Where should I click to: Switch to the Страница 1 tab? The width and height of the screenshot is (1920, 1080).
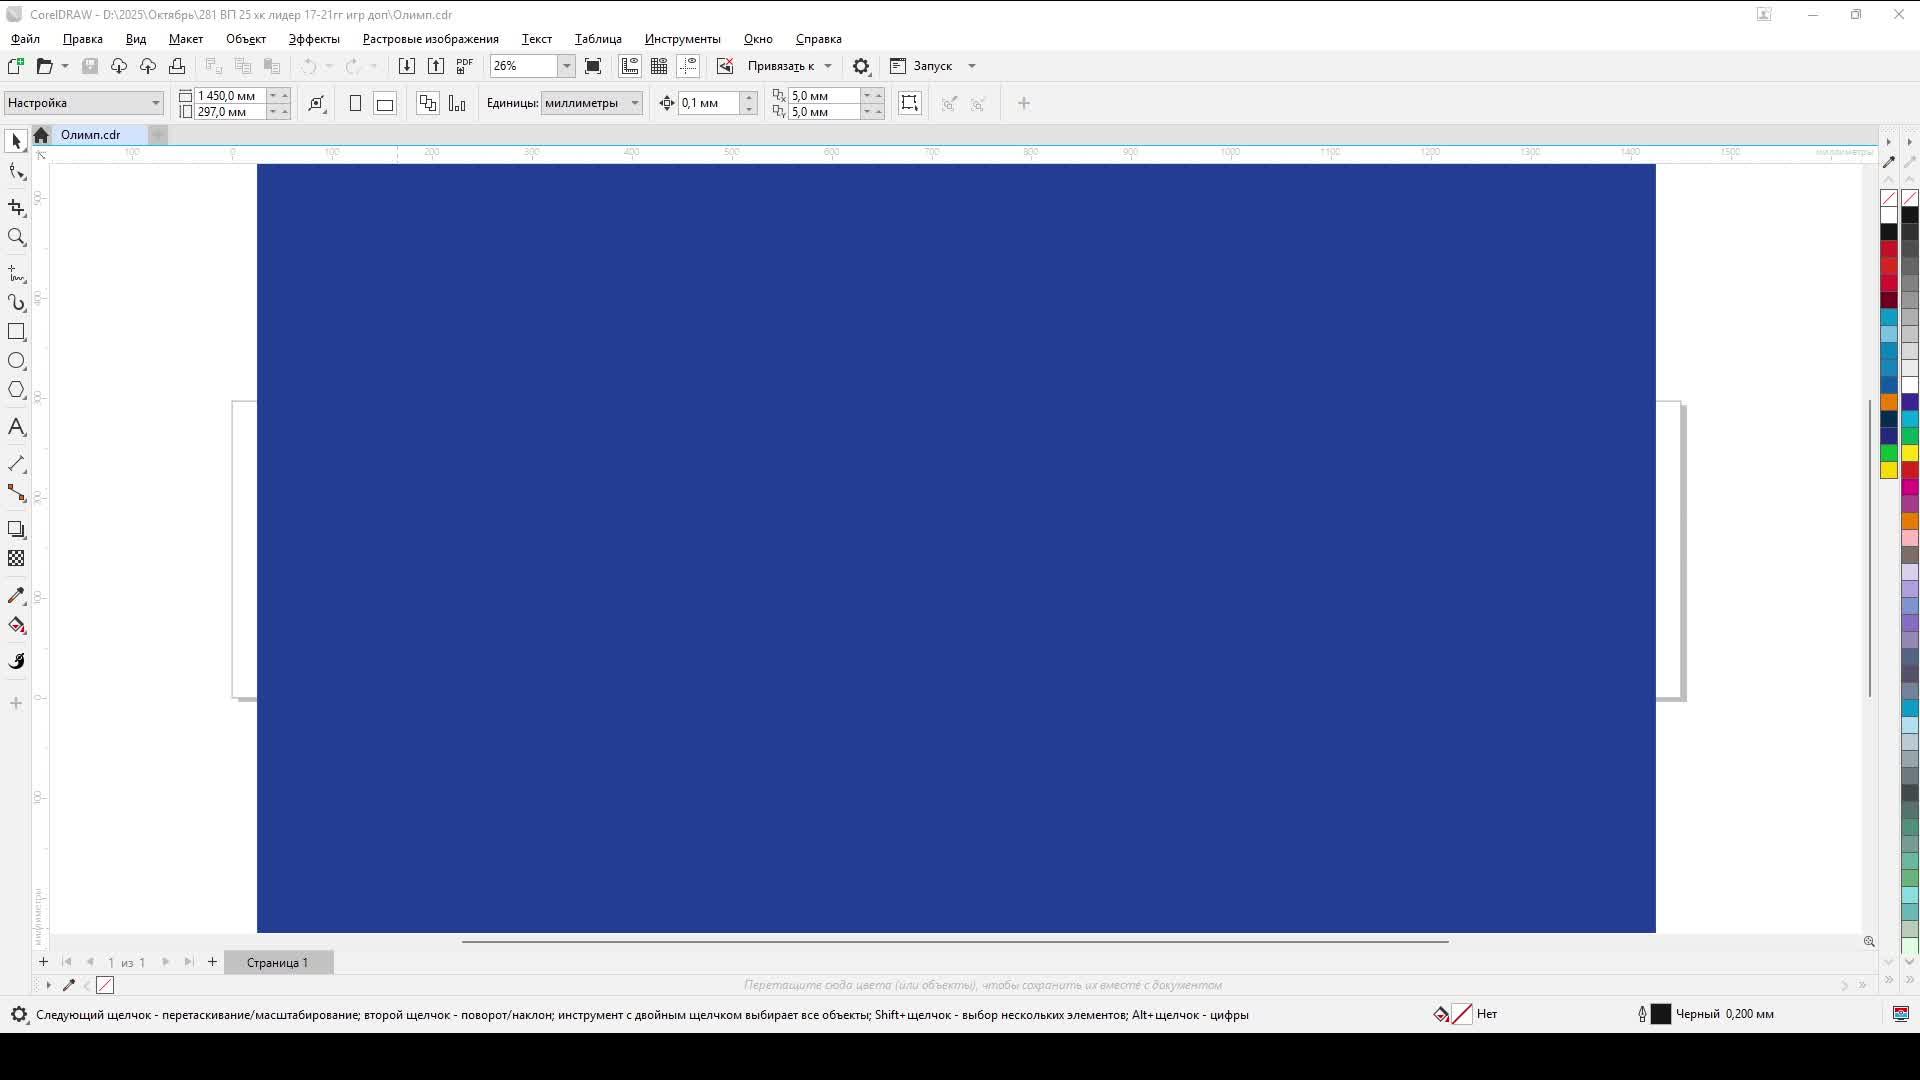[x=278, y=962]
